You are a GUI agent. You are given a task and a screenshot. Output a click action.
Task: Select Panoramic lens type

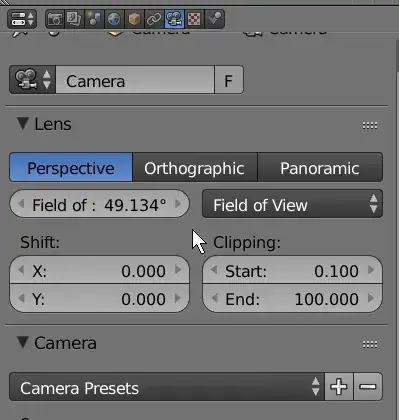tap(320, 167)
